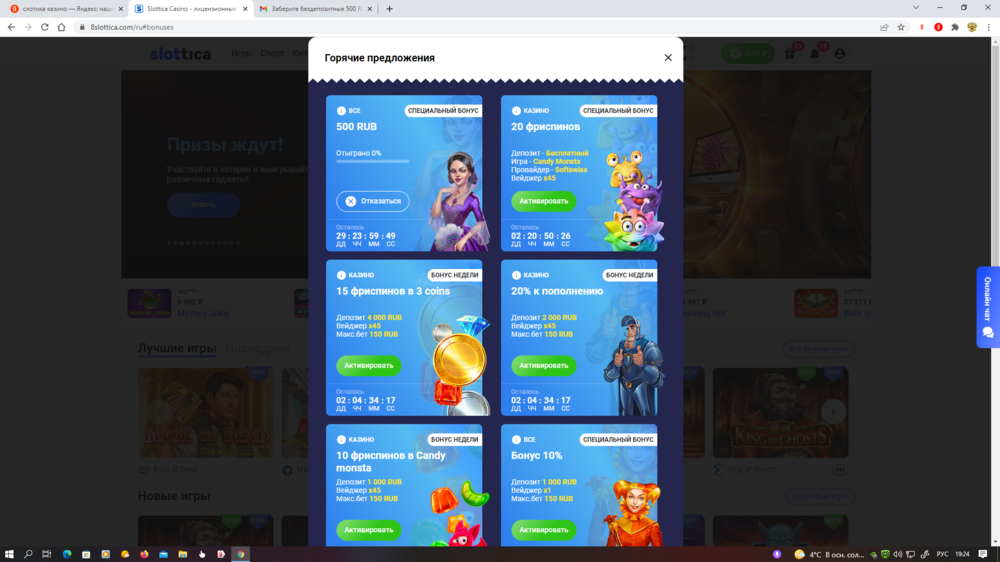Click info icon on 20 фриспинов card
This screenshot has width=1000, height=562.
[x=516, y=111]
